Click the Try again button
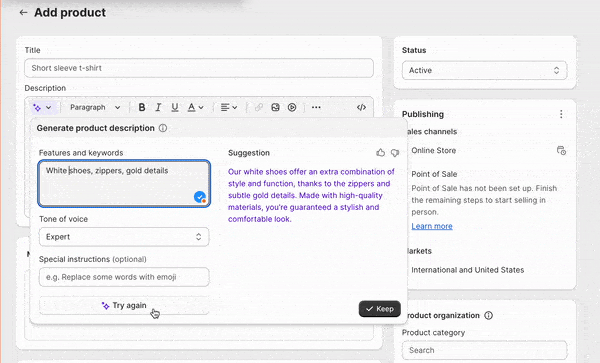600x363 pixels. [x=124, y=306]
